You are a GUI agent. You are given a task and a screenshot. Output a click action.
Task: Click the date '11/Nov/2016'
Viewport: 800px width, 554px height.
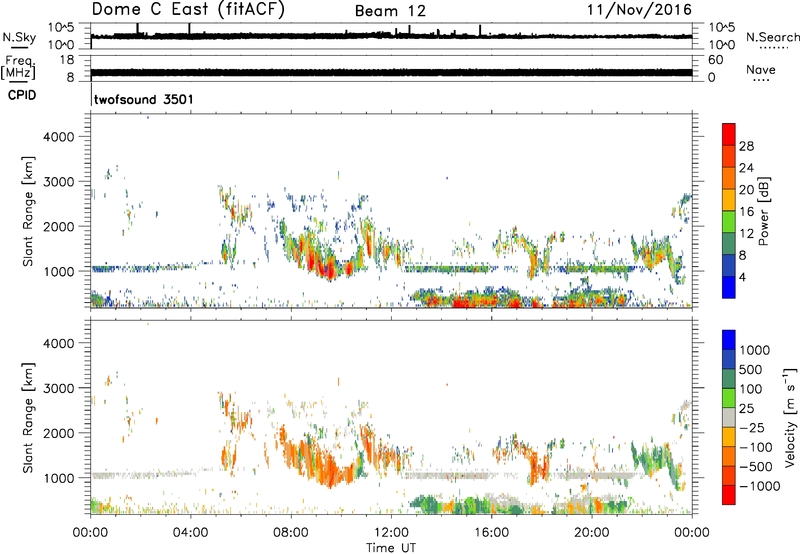(639, 10)
